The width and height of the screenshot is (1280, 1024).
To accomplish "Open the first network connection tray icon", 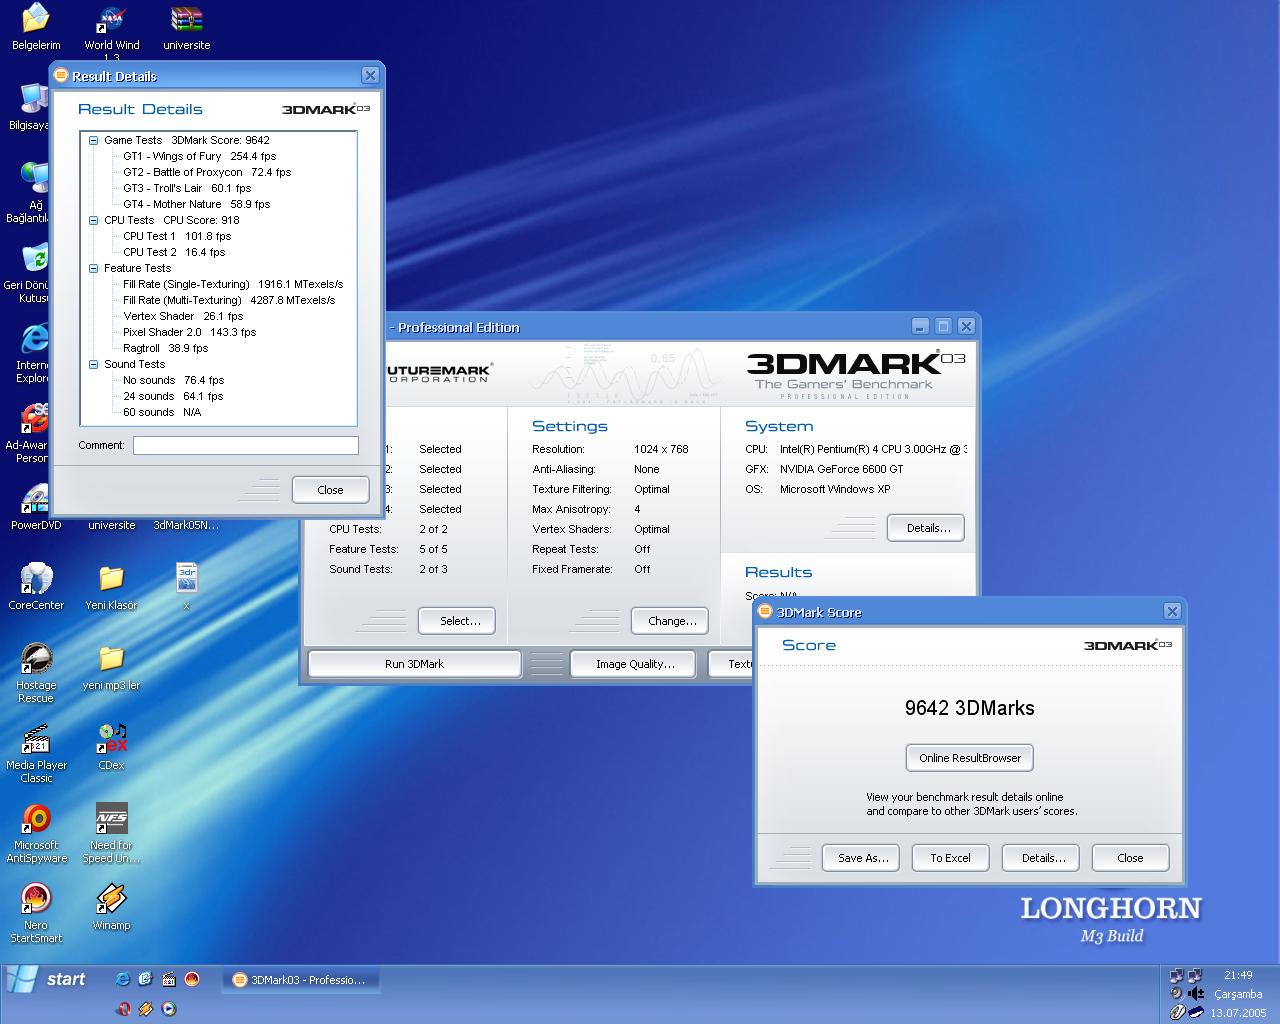I will (x=1177, y=975).
